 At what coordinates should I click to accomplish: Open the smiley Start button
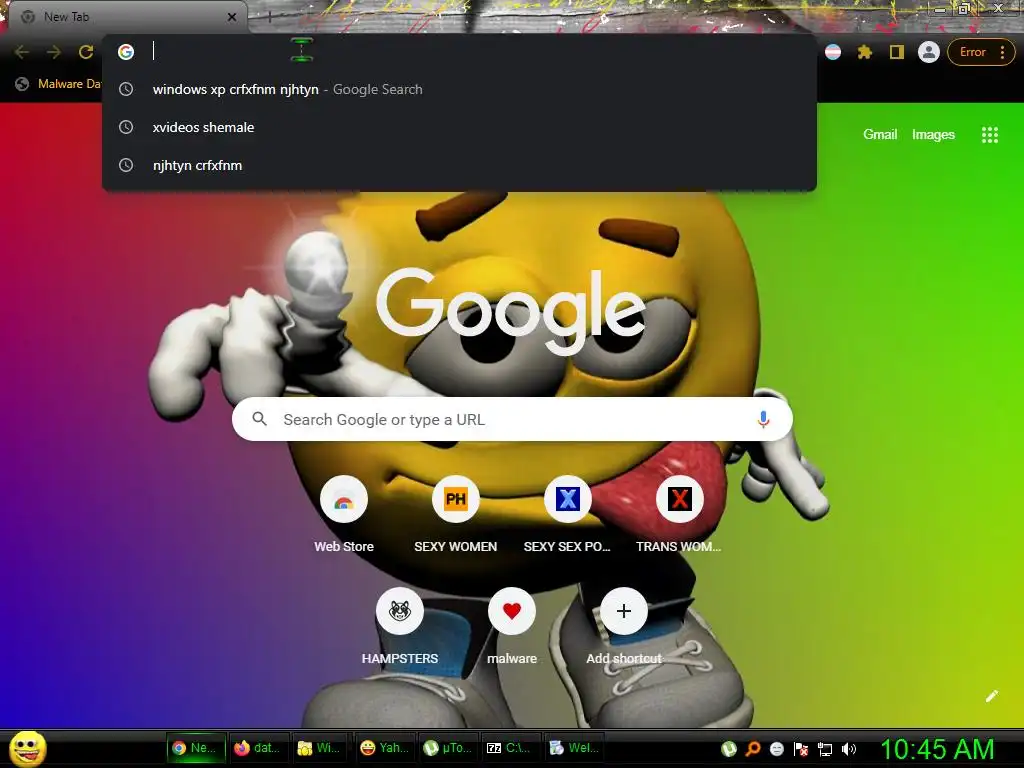(x=27, y=748)
